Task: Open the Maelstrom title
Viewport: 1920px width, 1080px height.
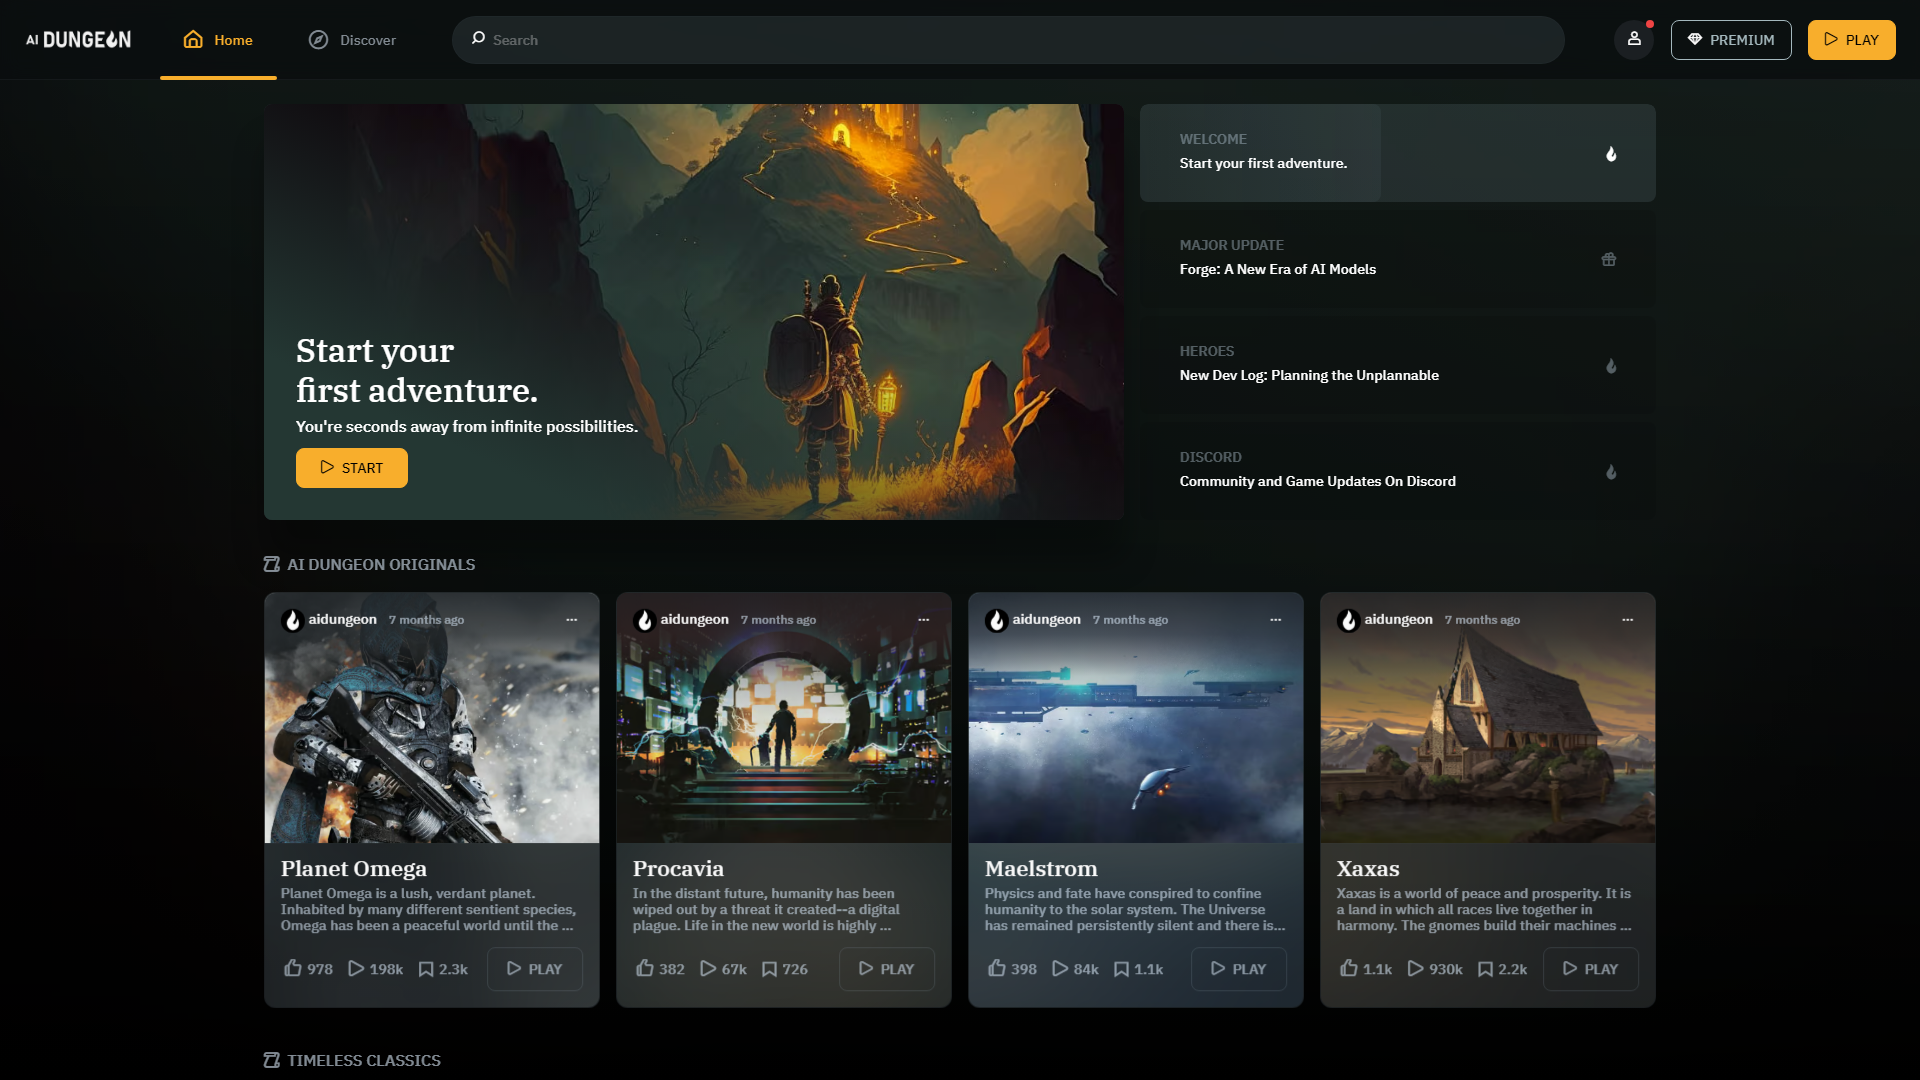Action: click(x=1041, y=868)
